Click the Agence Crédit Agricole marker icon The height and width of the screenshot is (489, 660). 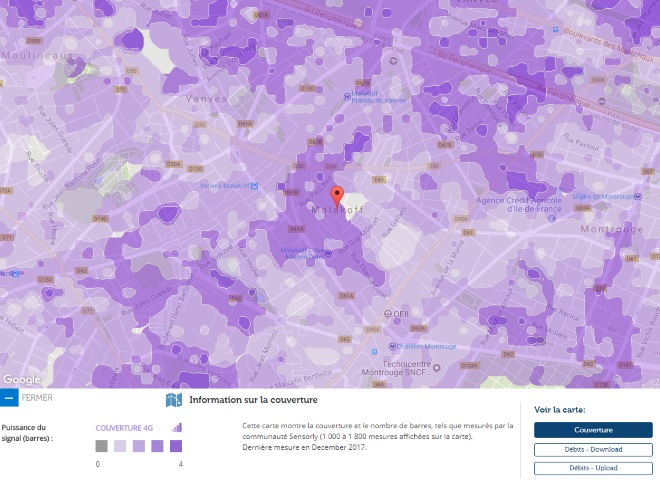[x=552, y=218]
